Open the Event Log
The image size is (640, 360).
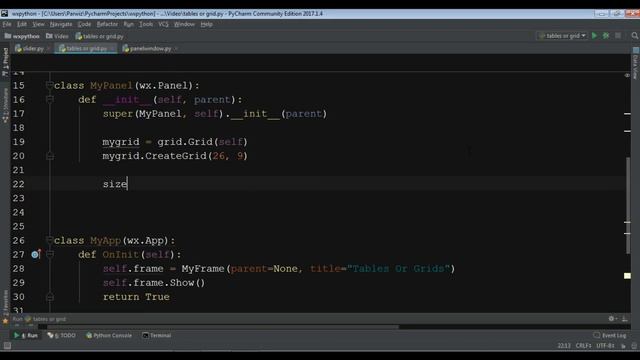pos(610,336)
